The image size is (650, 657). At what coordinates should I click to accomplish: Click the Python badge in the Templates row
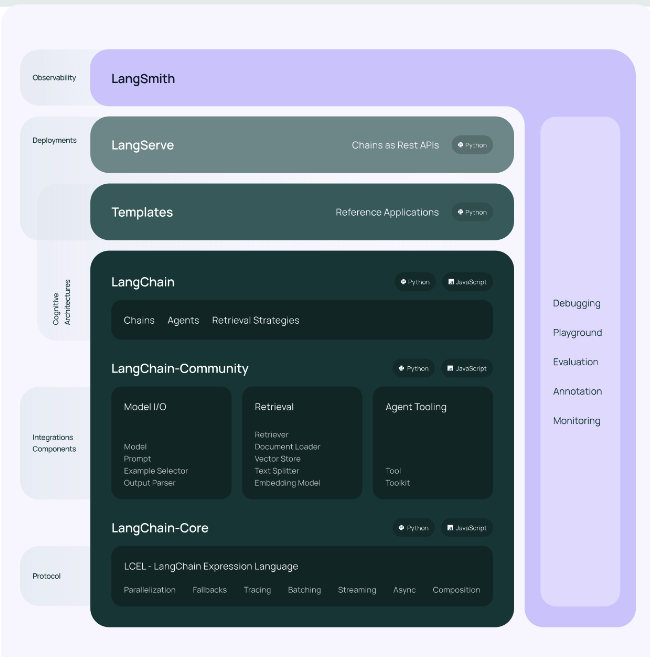point(472,212)
